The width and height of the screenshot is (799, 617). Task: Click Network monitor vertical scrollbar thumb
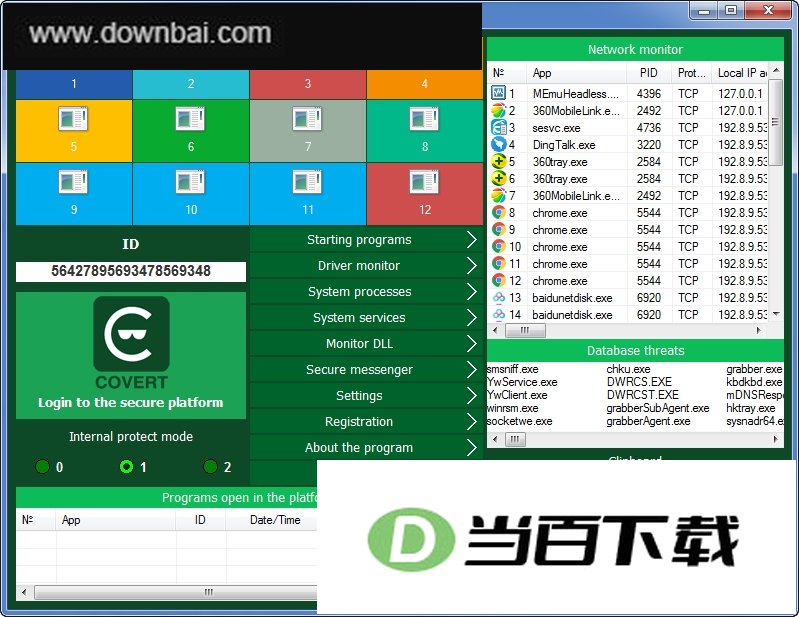pos(776,122)
